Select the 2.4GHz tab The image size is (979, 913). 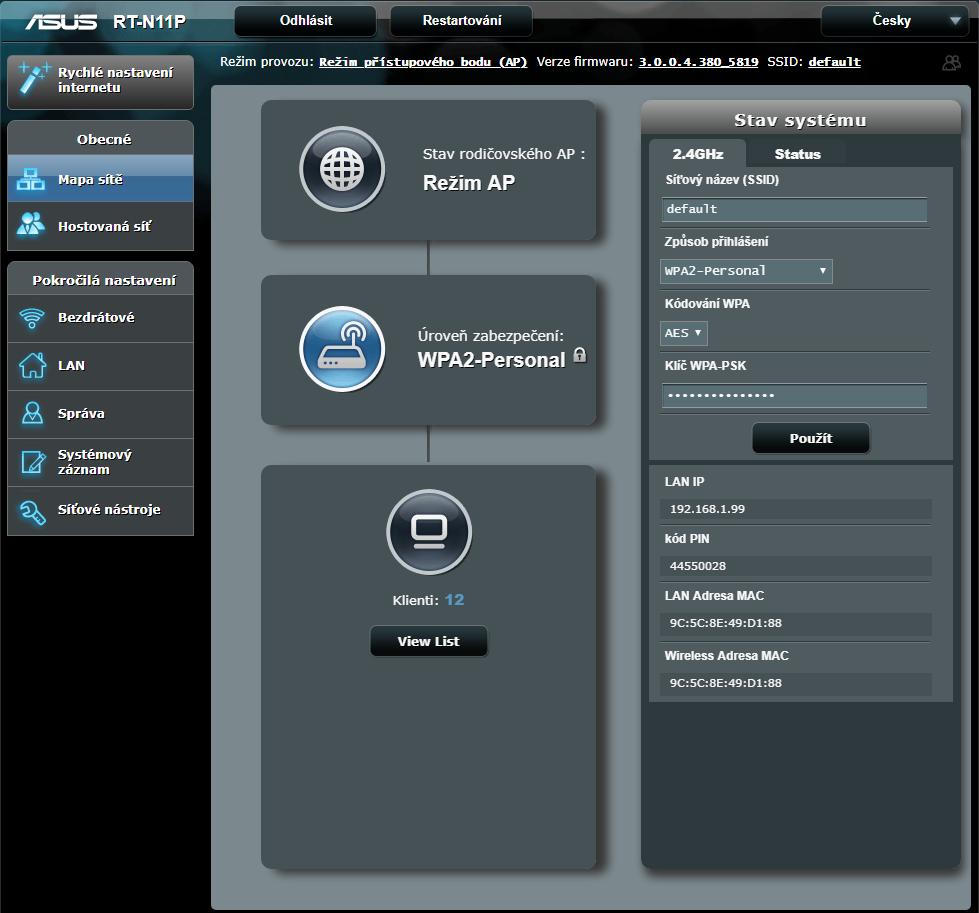pos(697,154)
